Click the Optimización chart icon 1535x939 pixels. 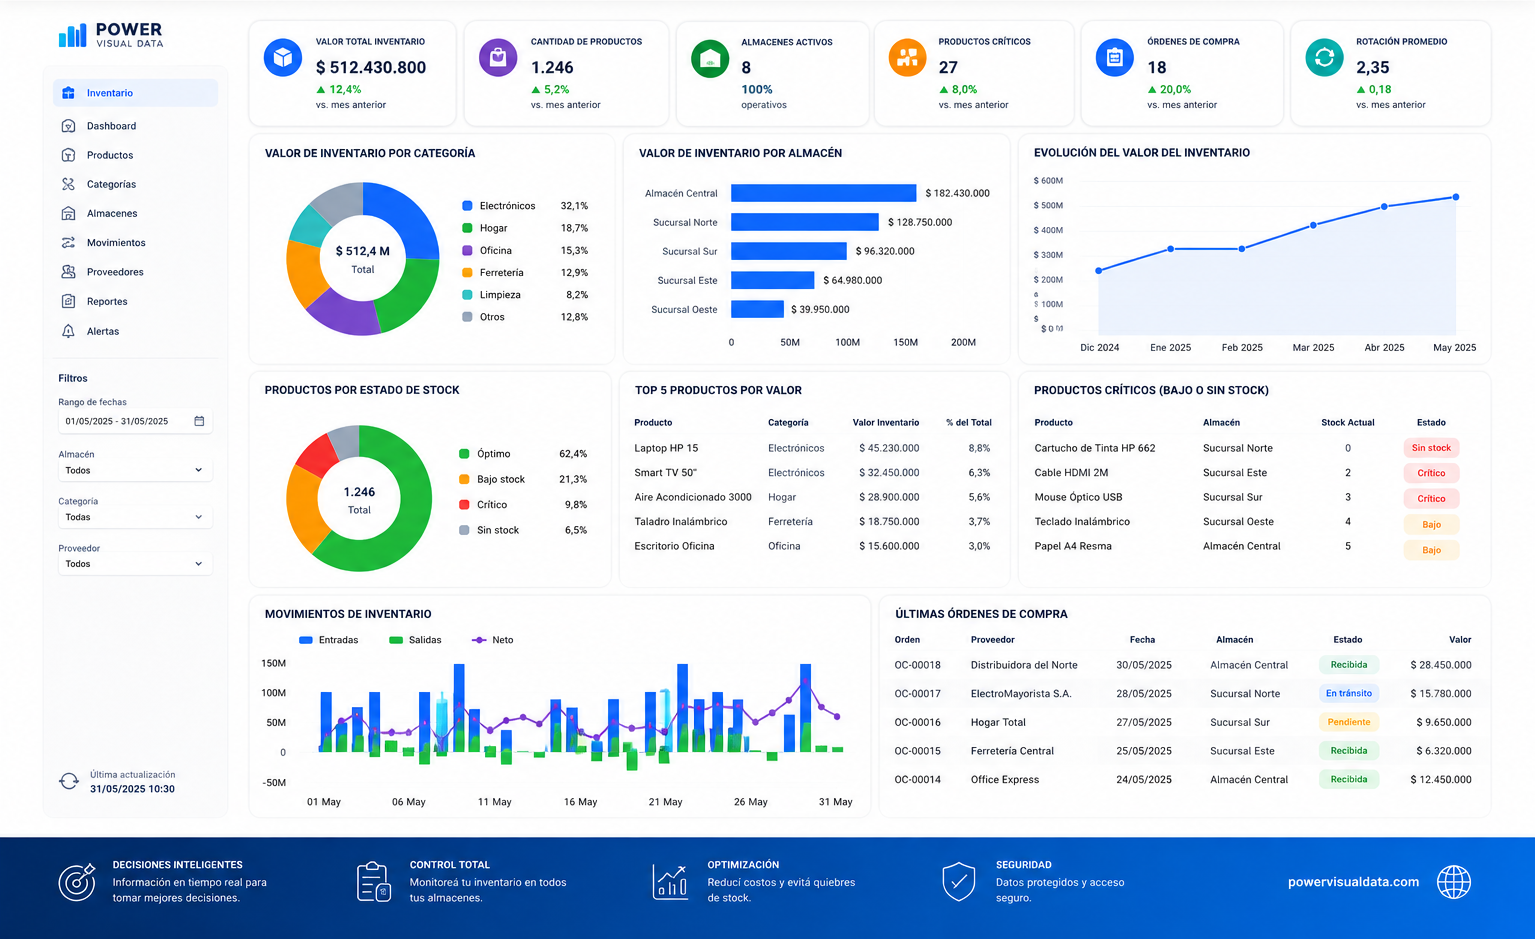coord(670,881)
